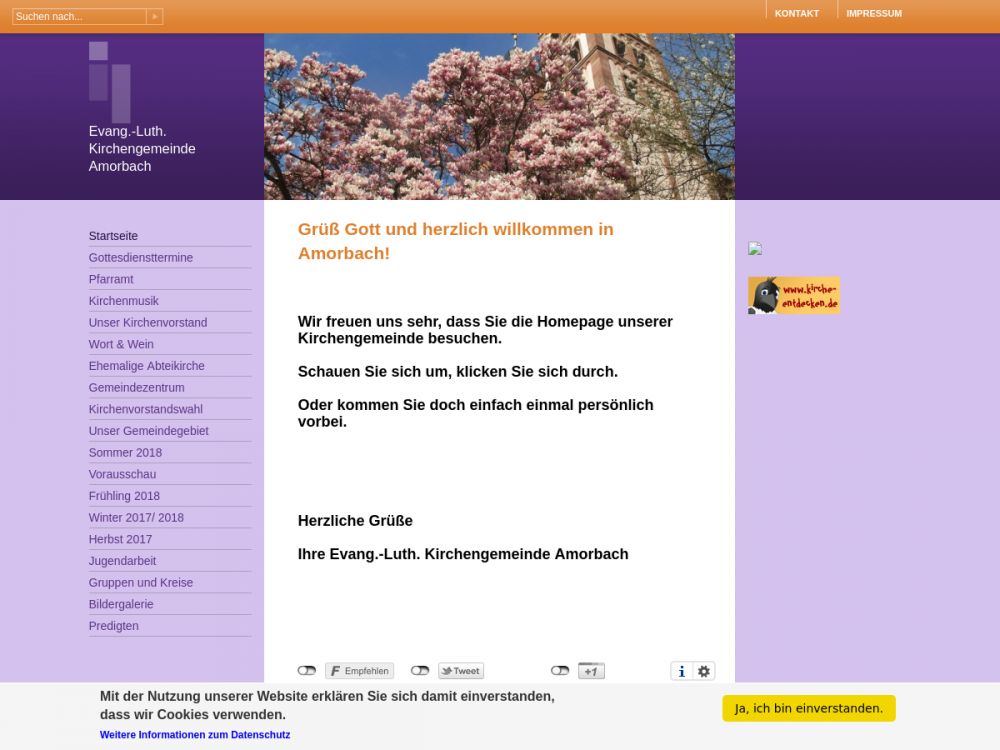Go to Gottesdiensttermine in the sidebar

pos(141,258)
